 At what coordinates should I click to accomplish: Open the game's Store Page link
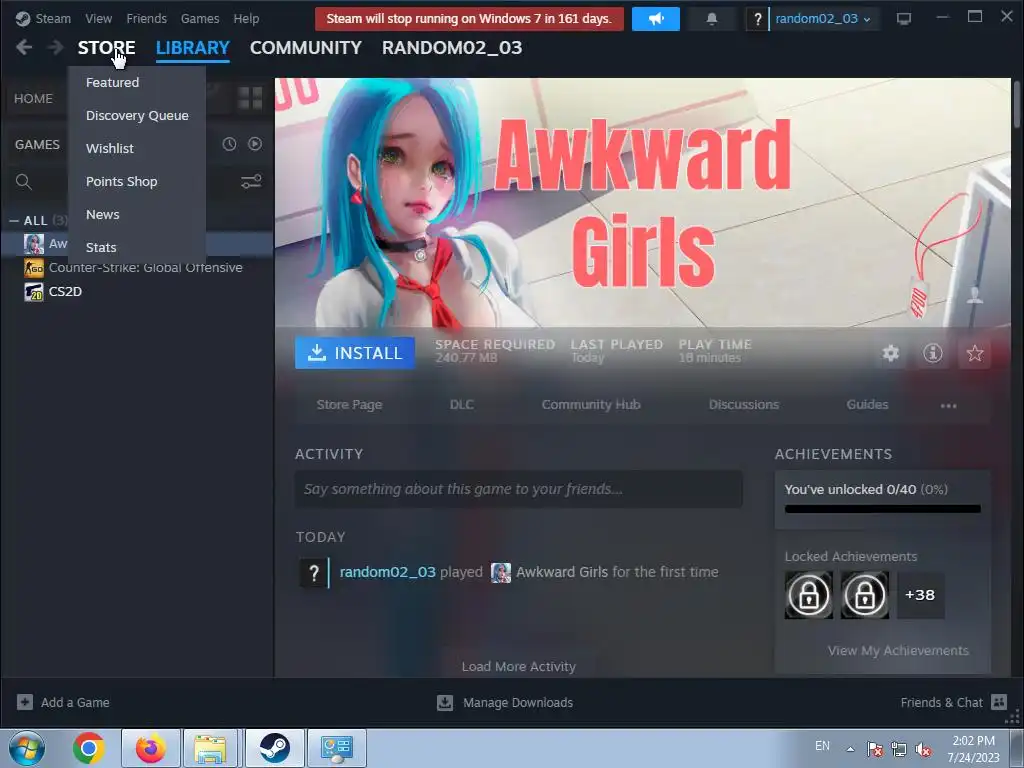pos(349,405)
